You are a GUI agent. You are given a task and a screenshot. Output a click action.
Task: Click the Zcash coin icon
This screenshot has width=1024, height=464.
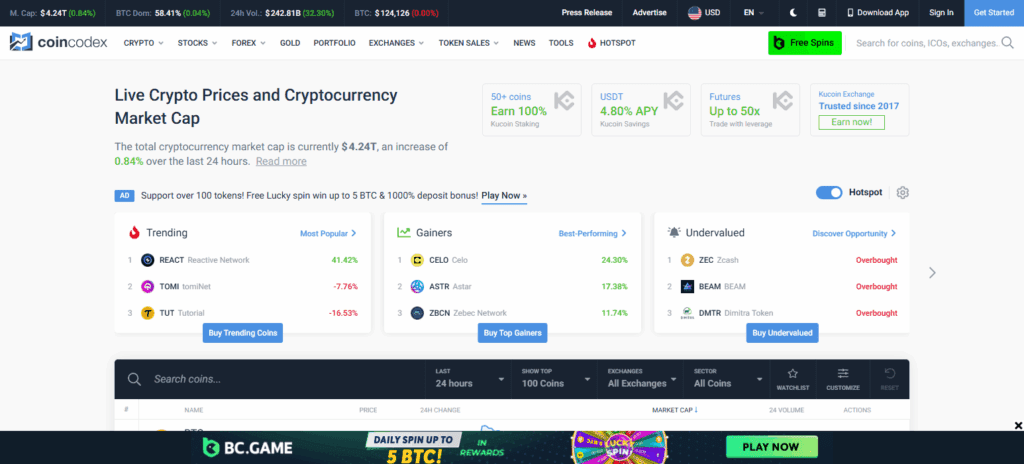click(687, 260)
